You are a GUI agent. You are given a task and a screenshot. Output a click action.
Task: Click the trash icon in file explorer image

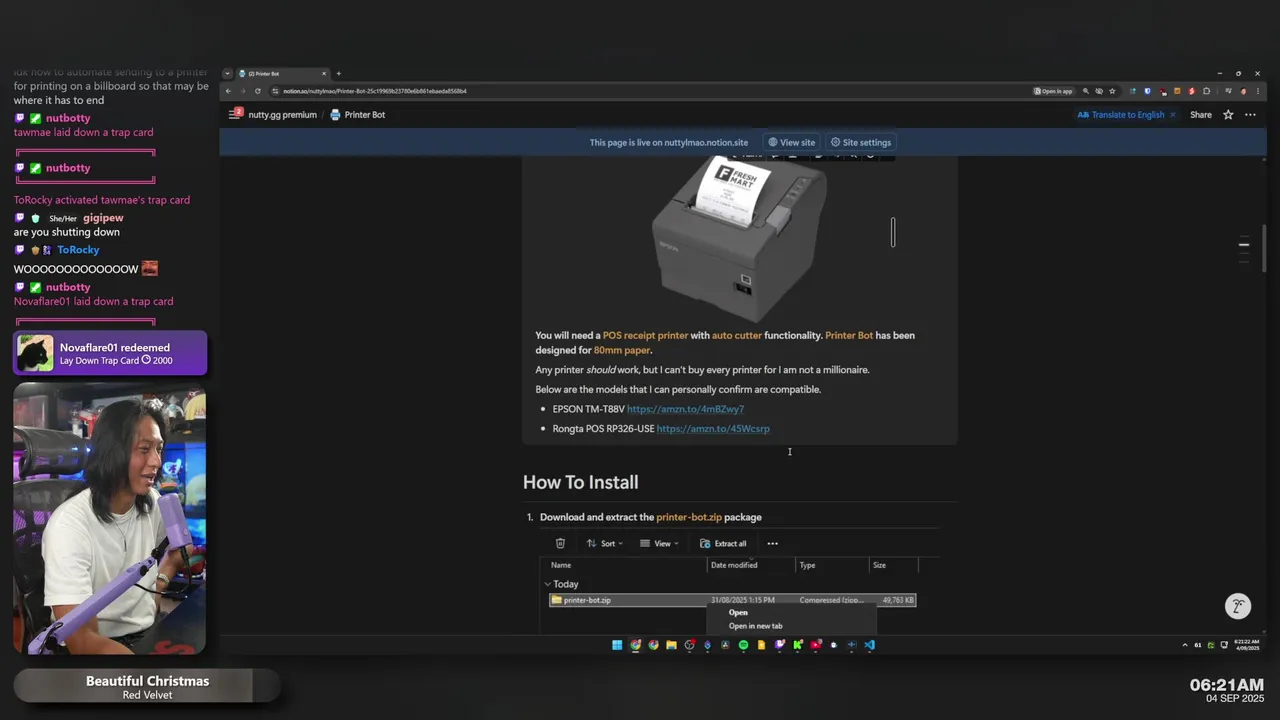coord(560,543)
